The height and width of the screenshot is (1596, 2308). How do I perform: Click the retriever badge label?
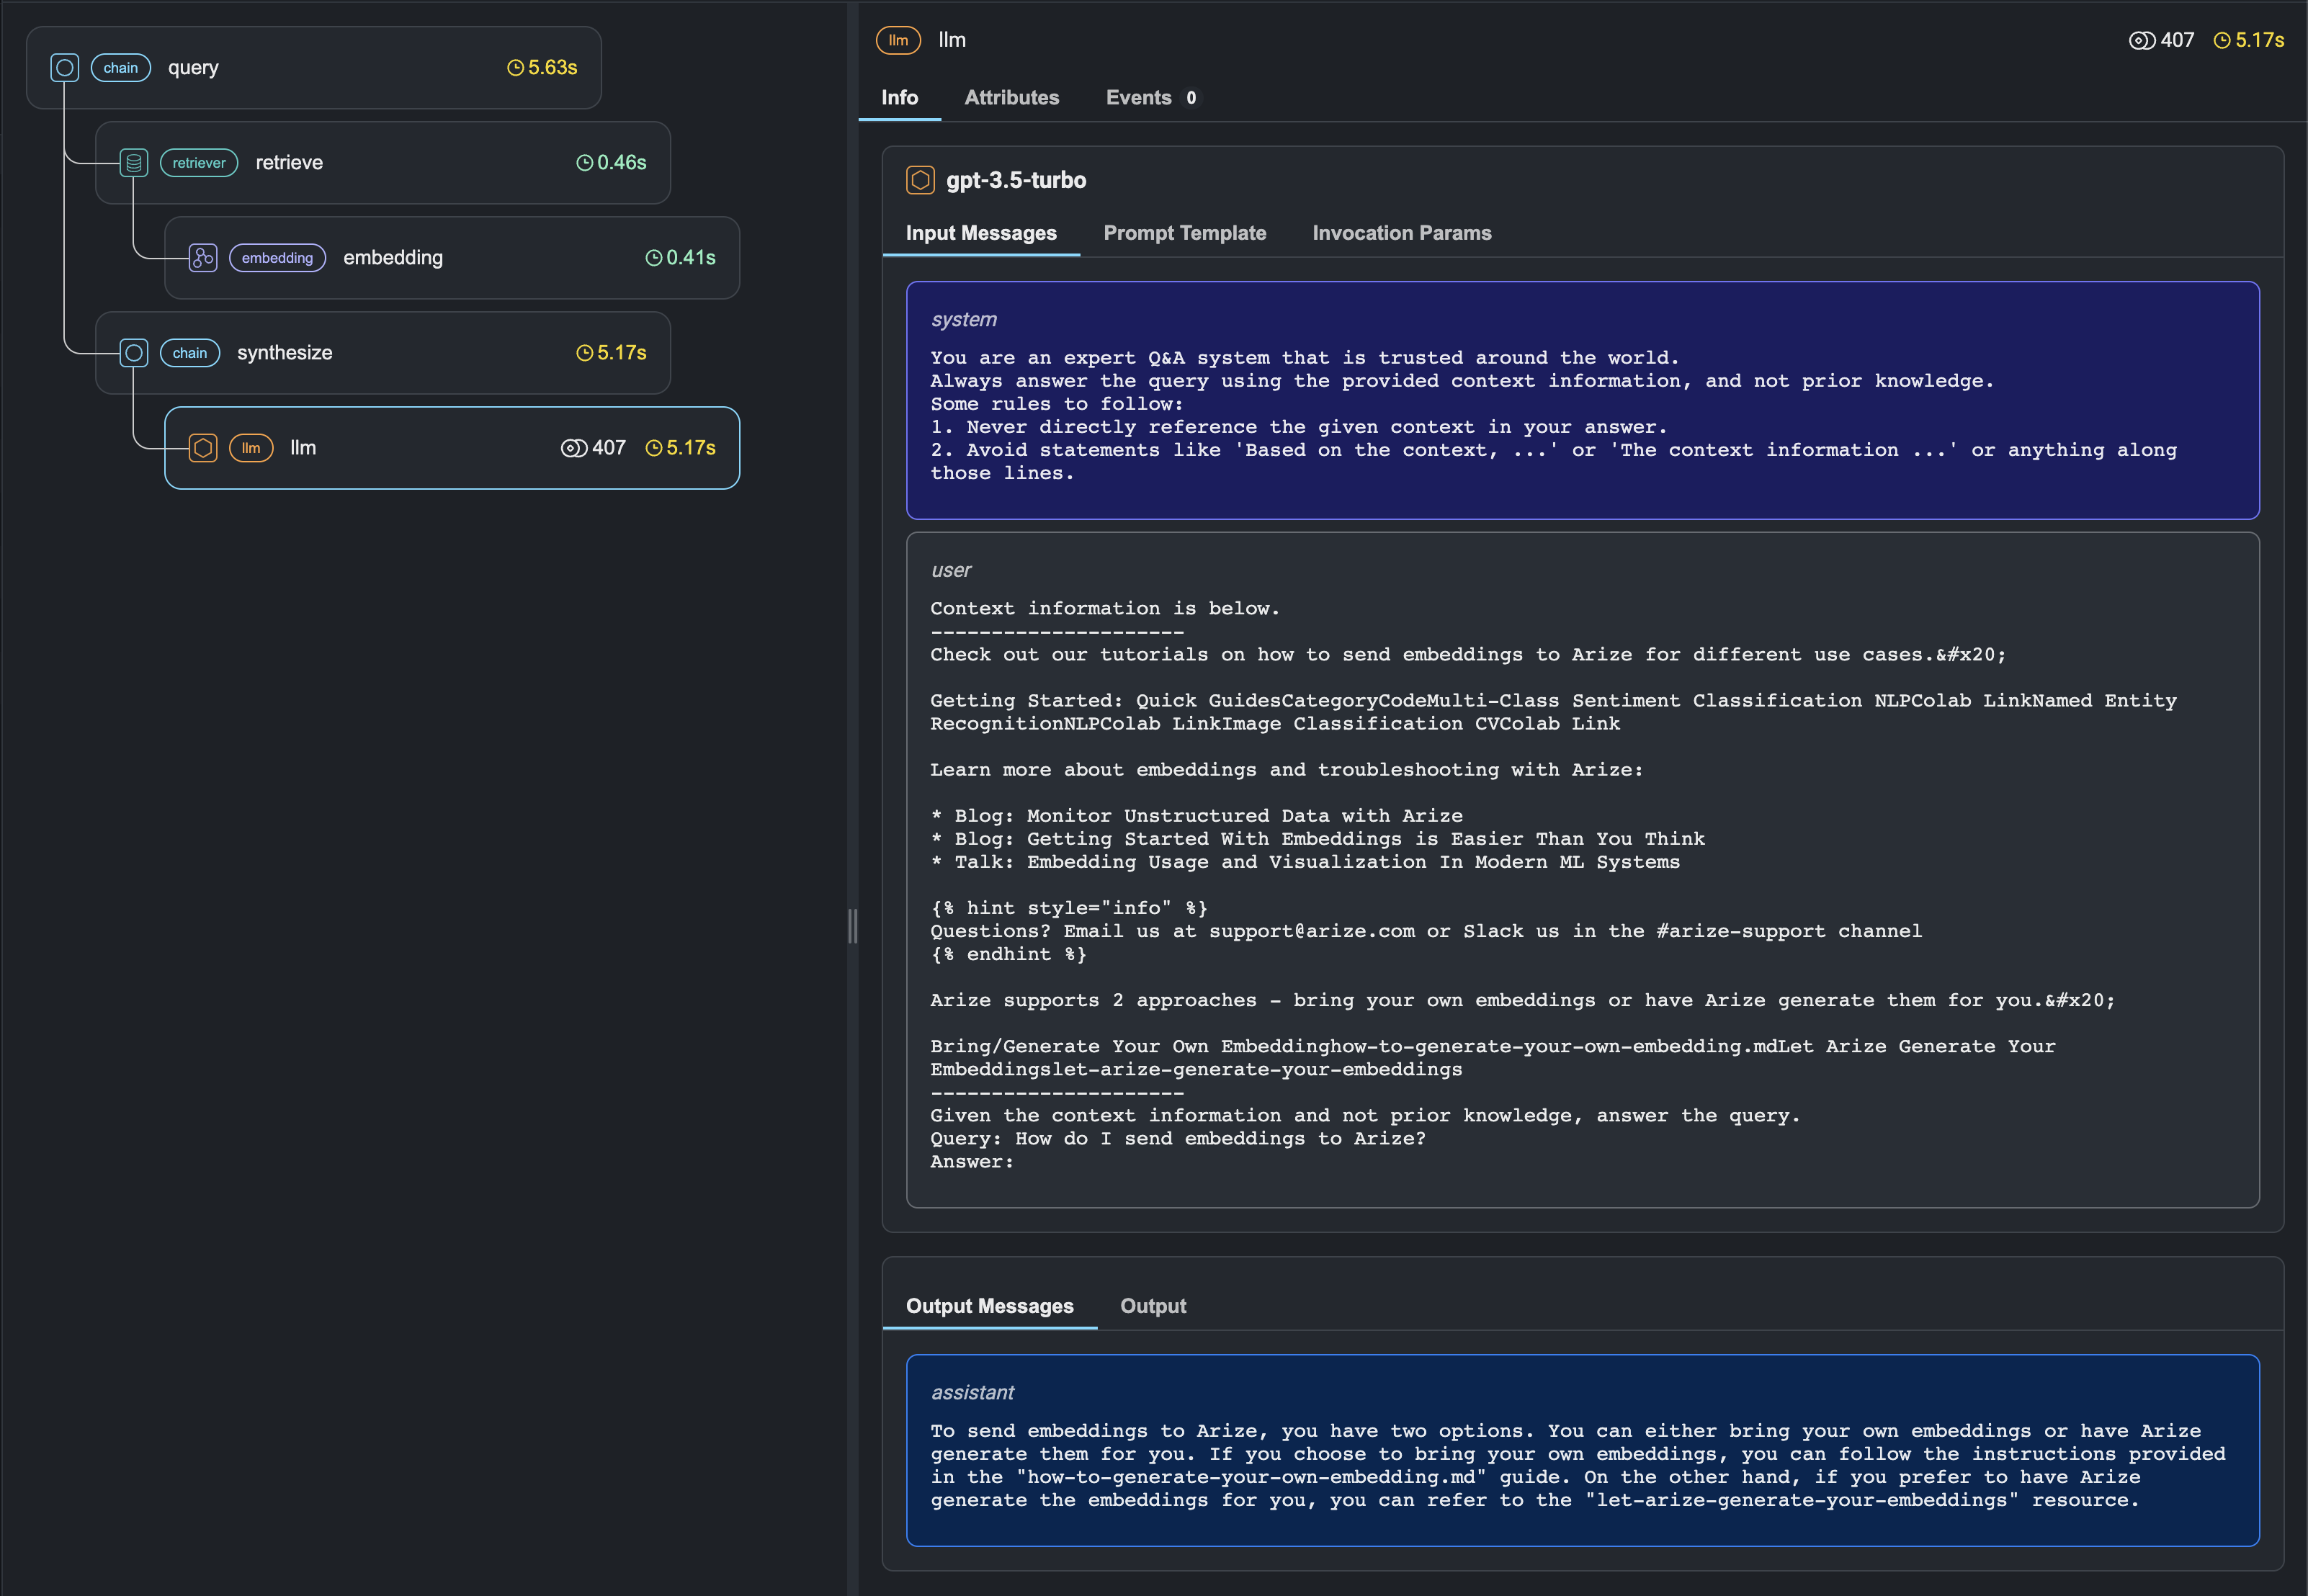coord(199,163)
